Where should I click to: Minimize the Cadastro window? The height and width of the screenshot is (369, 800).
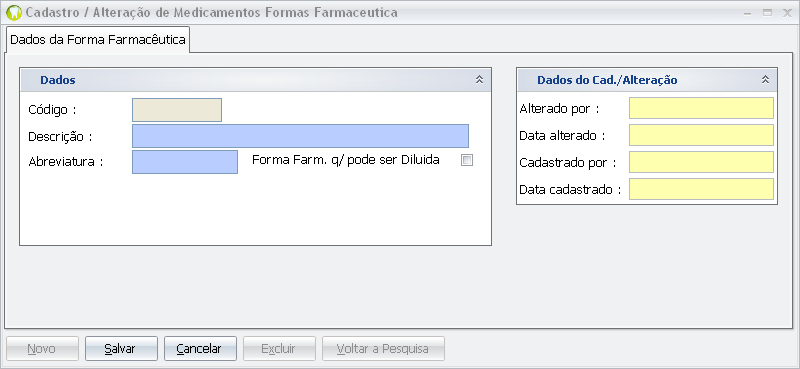click(x=747, y=13)
